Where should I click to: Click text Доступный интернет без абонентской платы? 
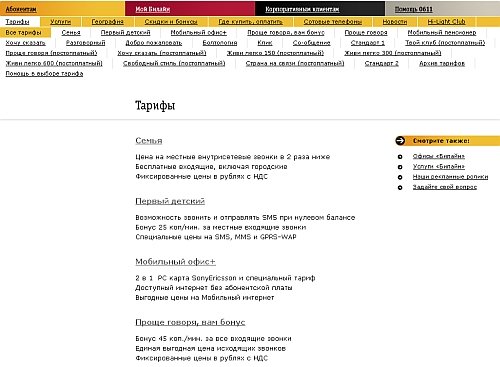pyautogui.click(x=214, y=288)
